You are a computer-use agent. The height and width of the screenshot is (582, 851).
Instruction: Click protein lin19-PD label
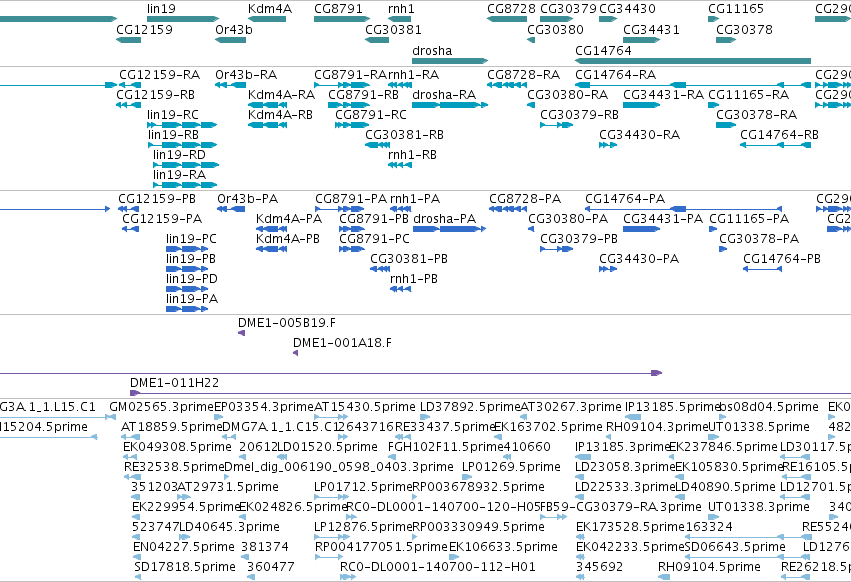point(192,279)
